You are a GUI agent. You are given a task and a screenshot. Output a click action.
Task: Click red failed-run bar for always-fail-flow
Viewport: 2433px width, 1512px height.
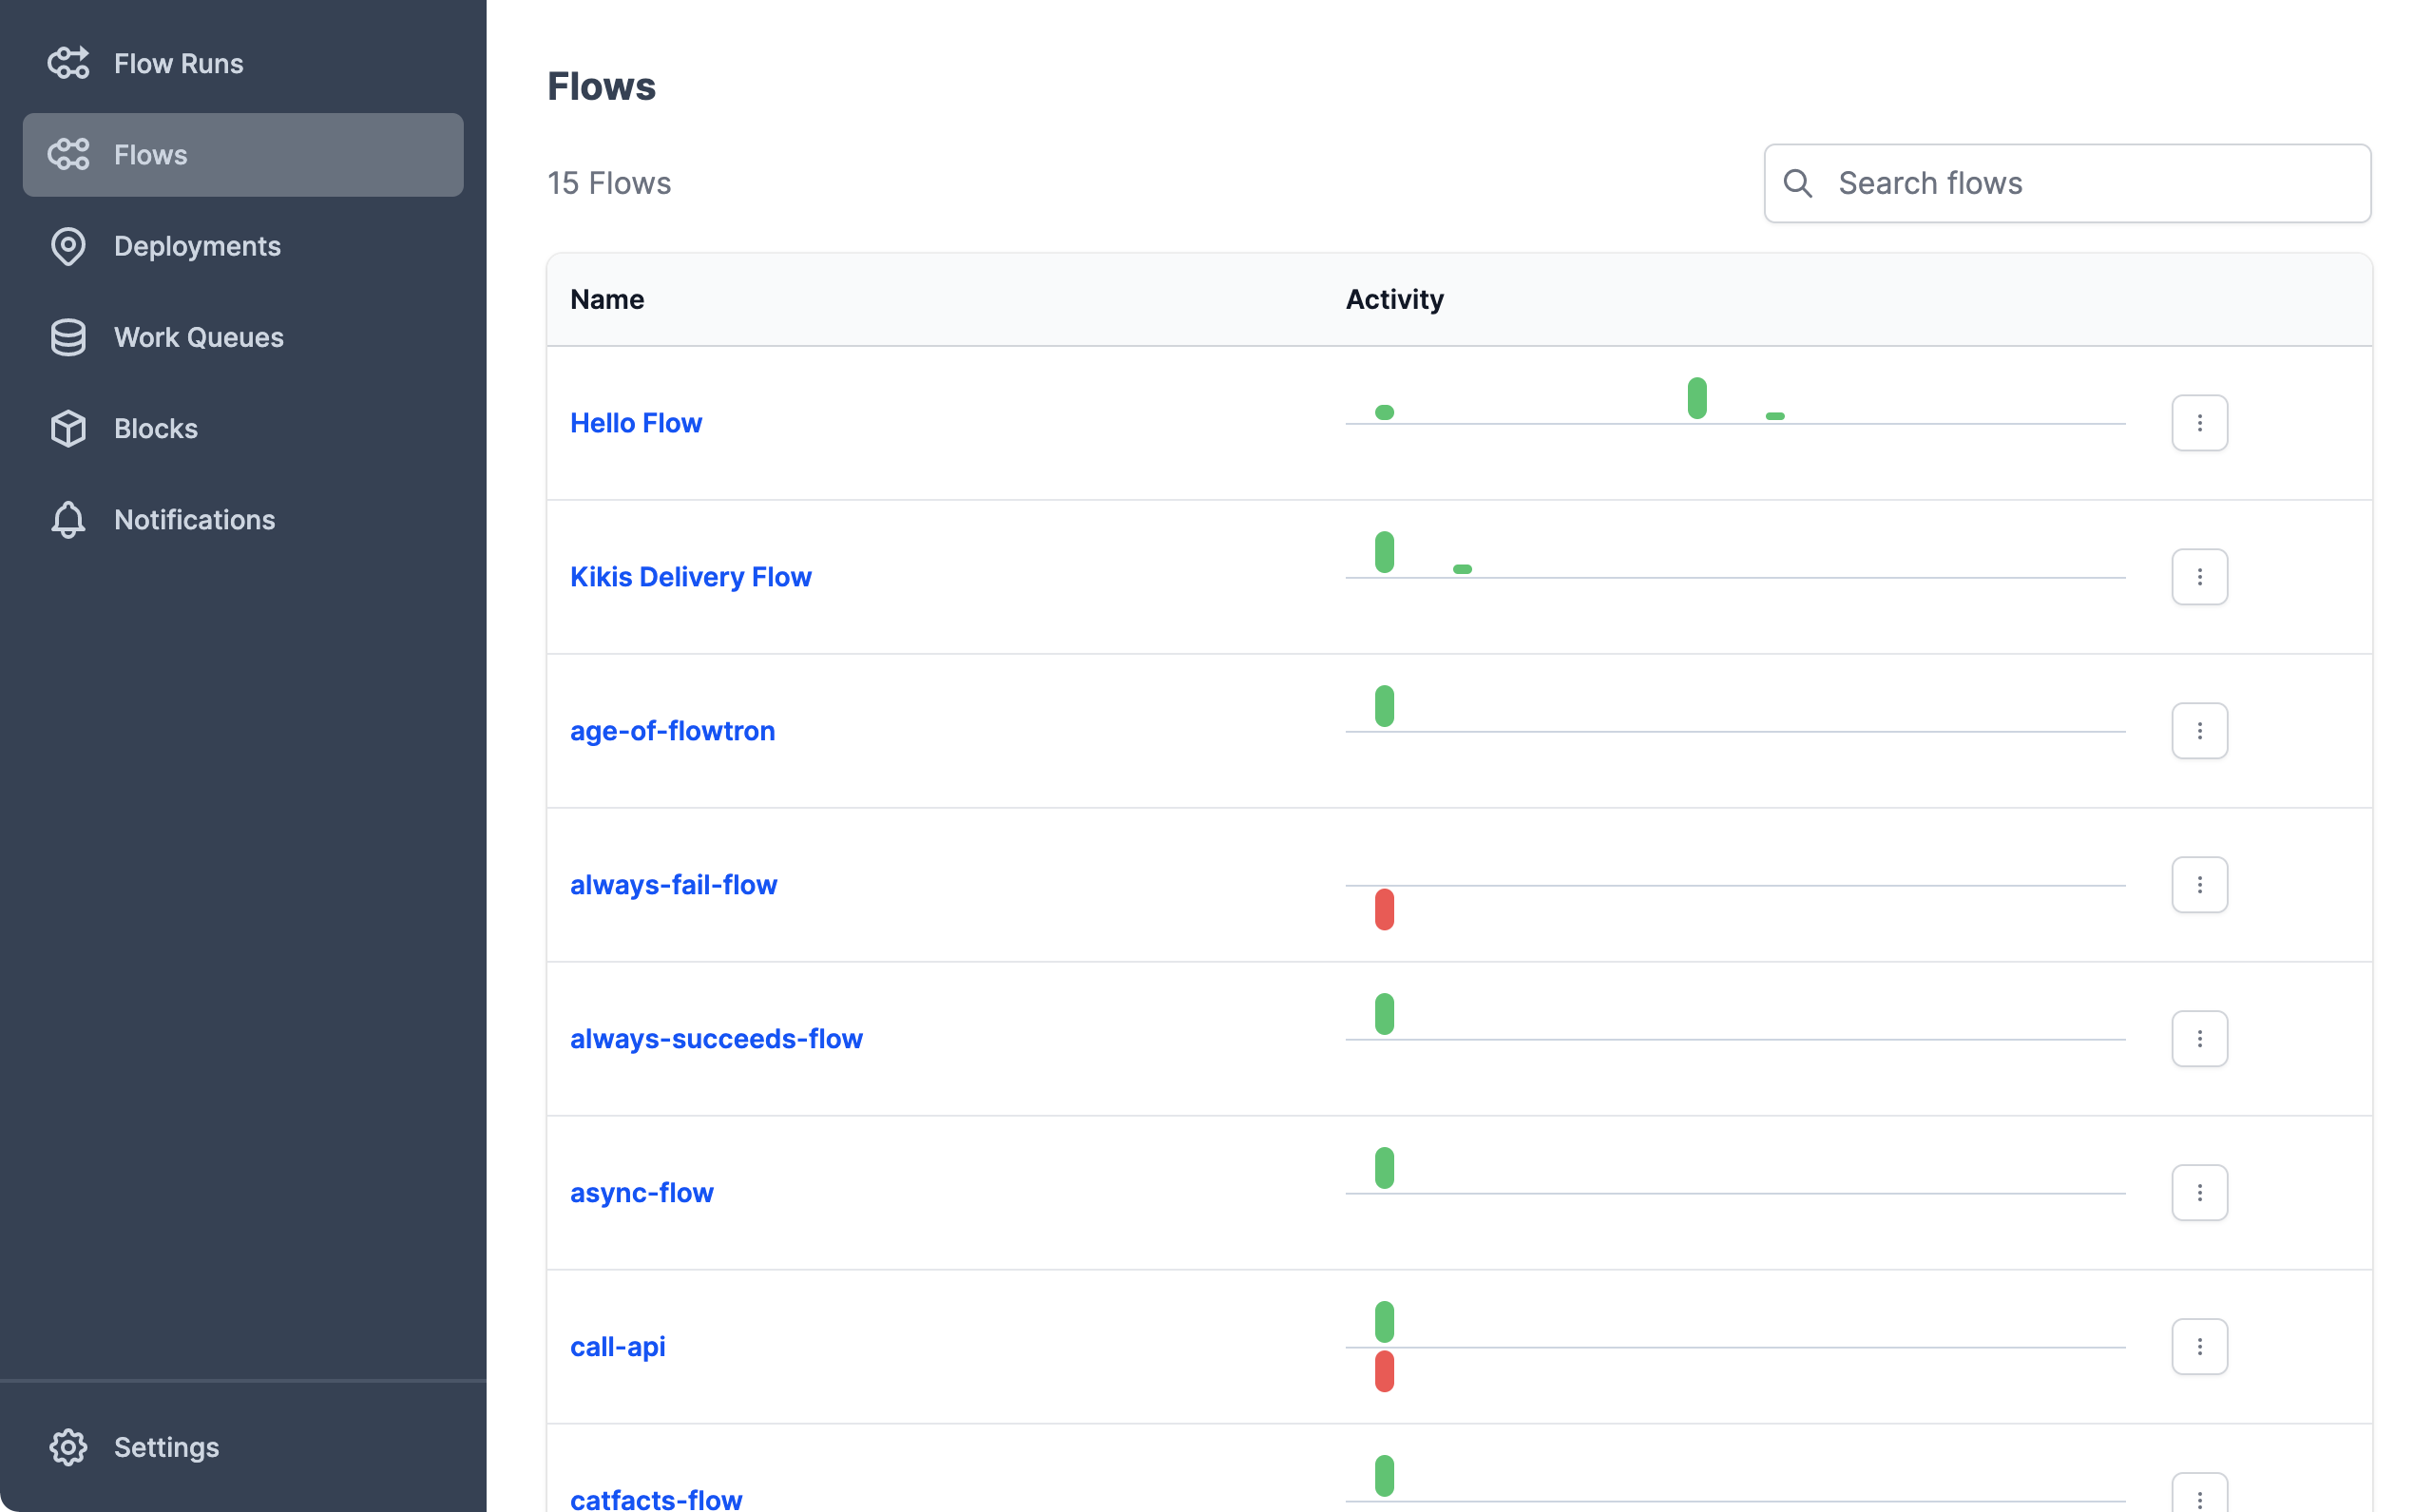click(1384, 910)
